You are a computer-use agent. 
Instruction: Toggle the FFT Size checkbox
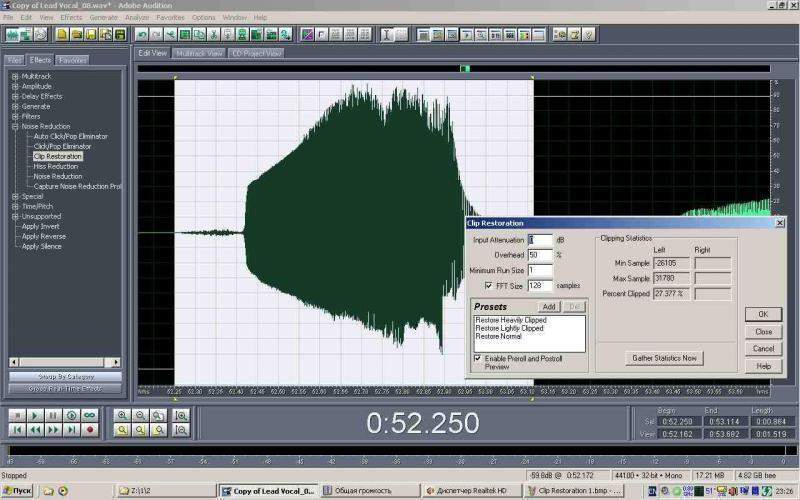(x=488, y=285)
